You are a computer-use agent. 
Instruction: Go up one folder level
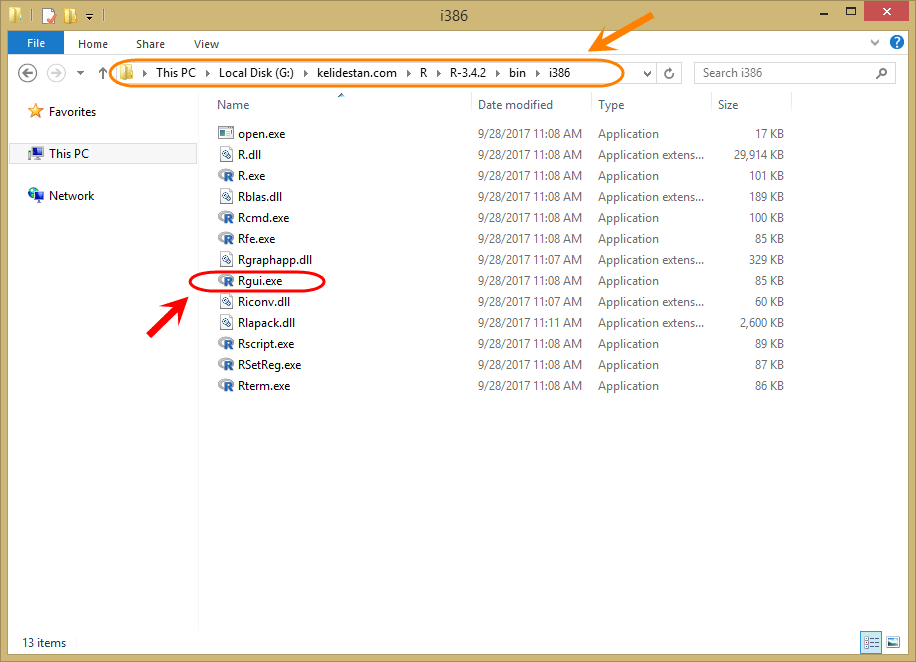tap(102, 73)
